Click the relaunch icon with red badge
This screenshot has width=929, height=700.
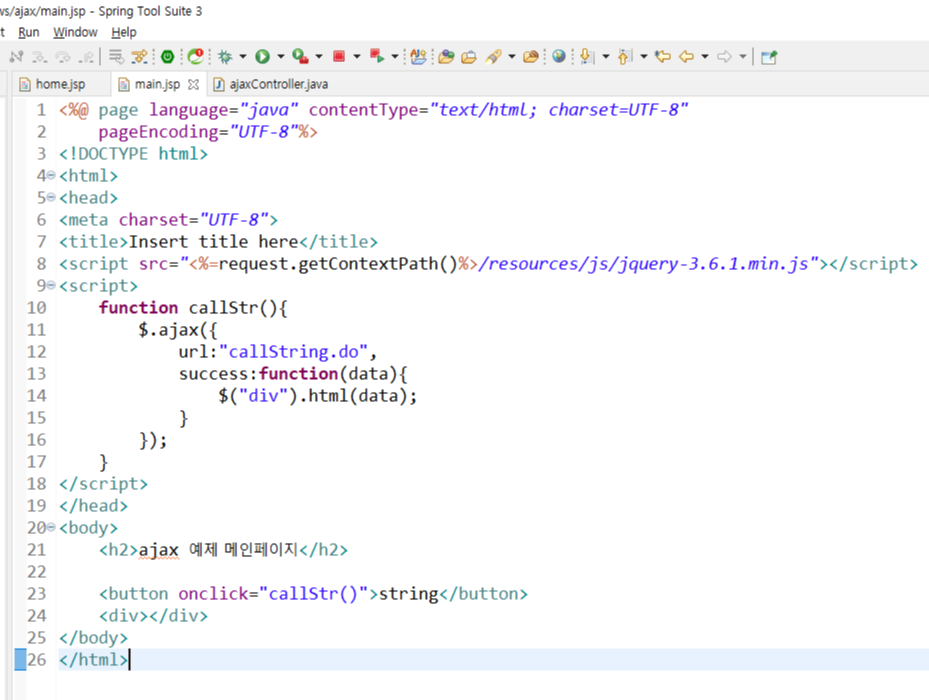pos(196,57)
